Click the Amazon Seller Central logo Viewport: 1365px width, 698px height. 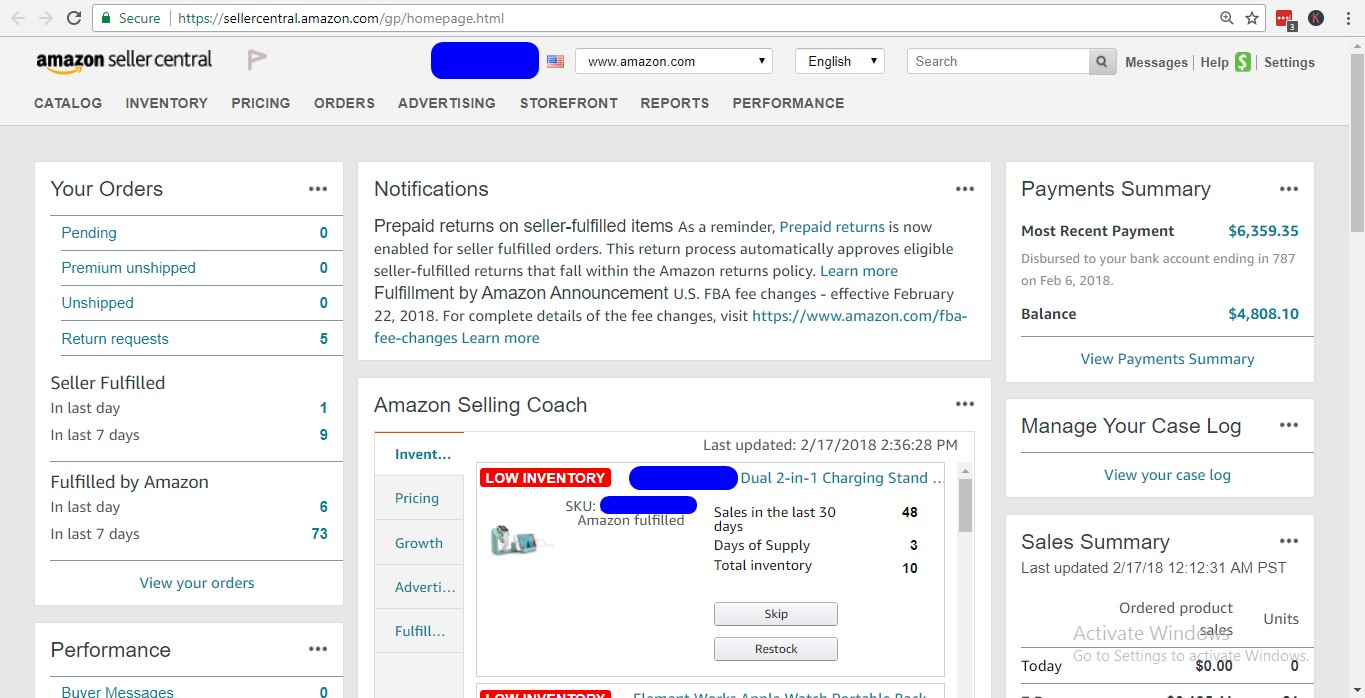[124, 61]
